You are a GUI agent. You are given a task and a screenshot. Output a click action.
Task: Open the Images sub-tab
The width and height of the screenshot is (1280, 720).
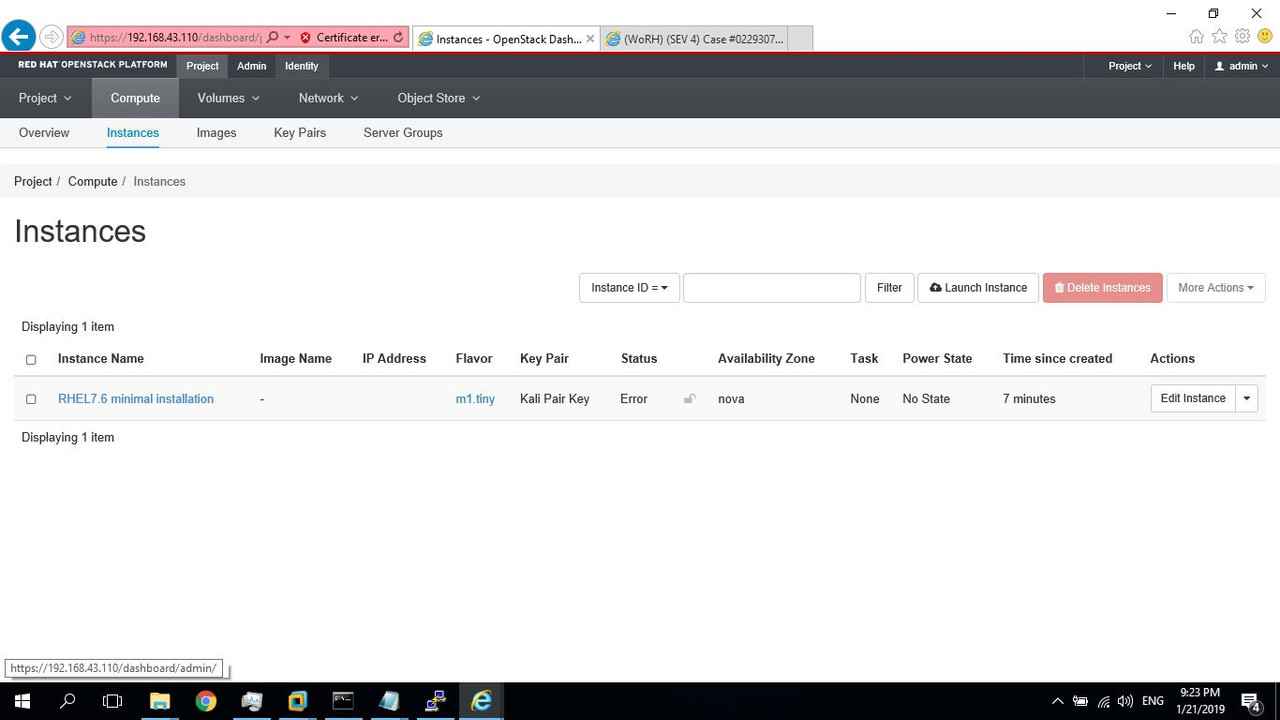coord(216,133)
